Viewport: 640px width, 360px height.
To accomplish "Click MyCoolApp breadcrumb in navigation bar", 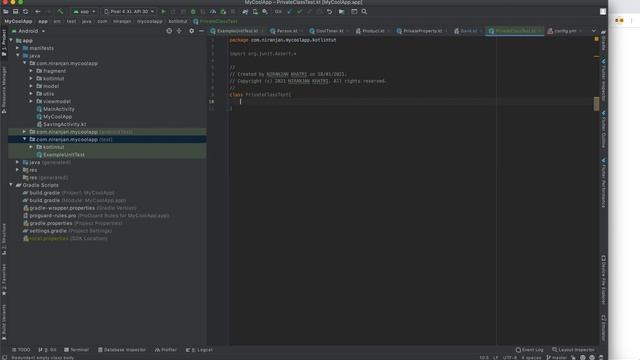I will coord(18,21).
